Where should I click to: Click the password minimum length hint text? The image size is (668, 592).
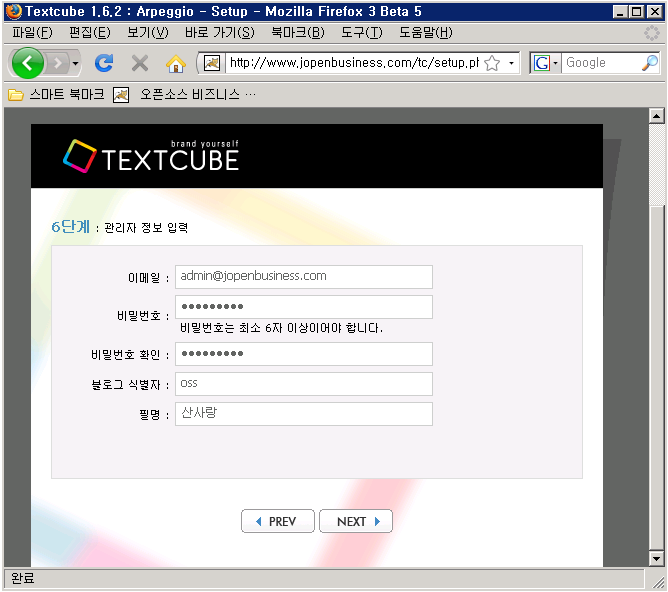tap(281, 328)
